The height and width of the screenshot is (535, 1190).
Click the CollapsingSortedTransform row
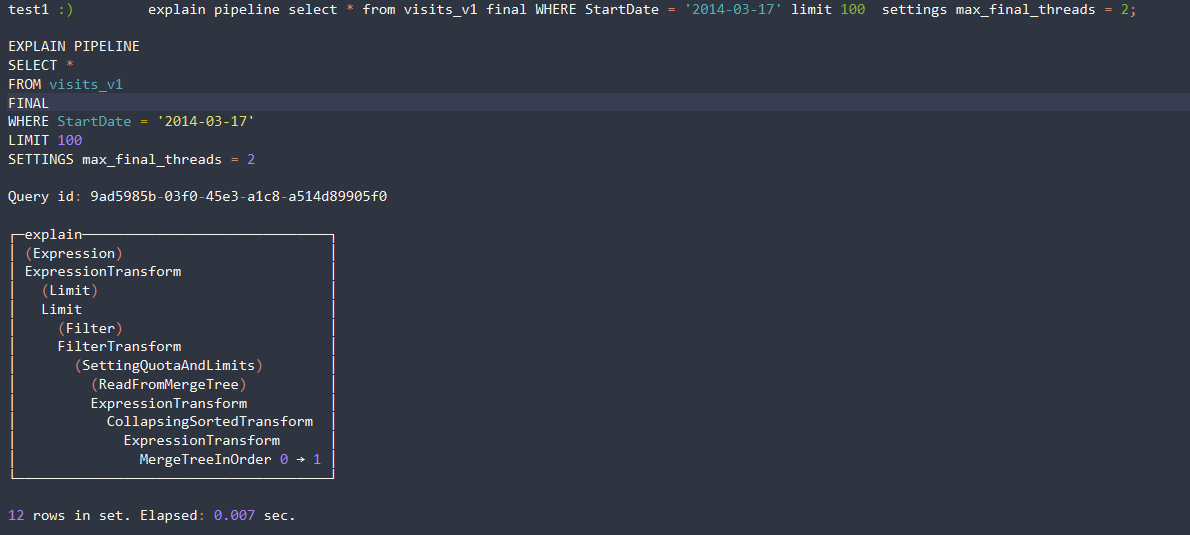coord(210,422)
